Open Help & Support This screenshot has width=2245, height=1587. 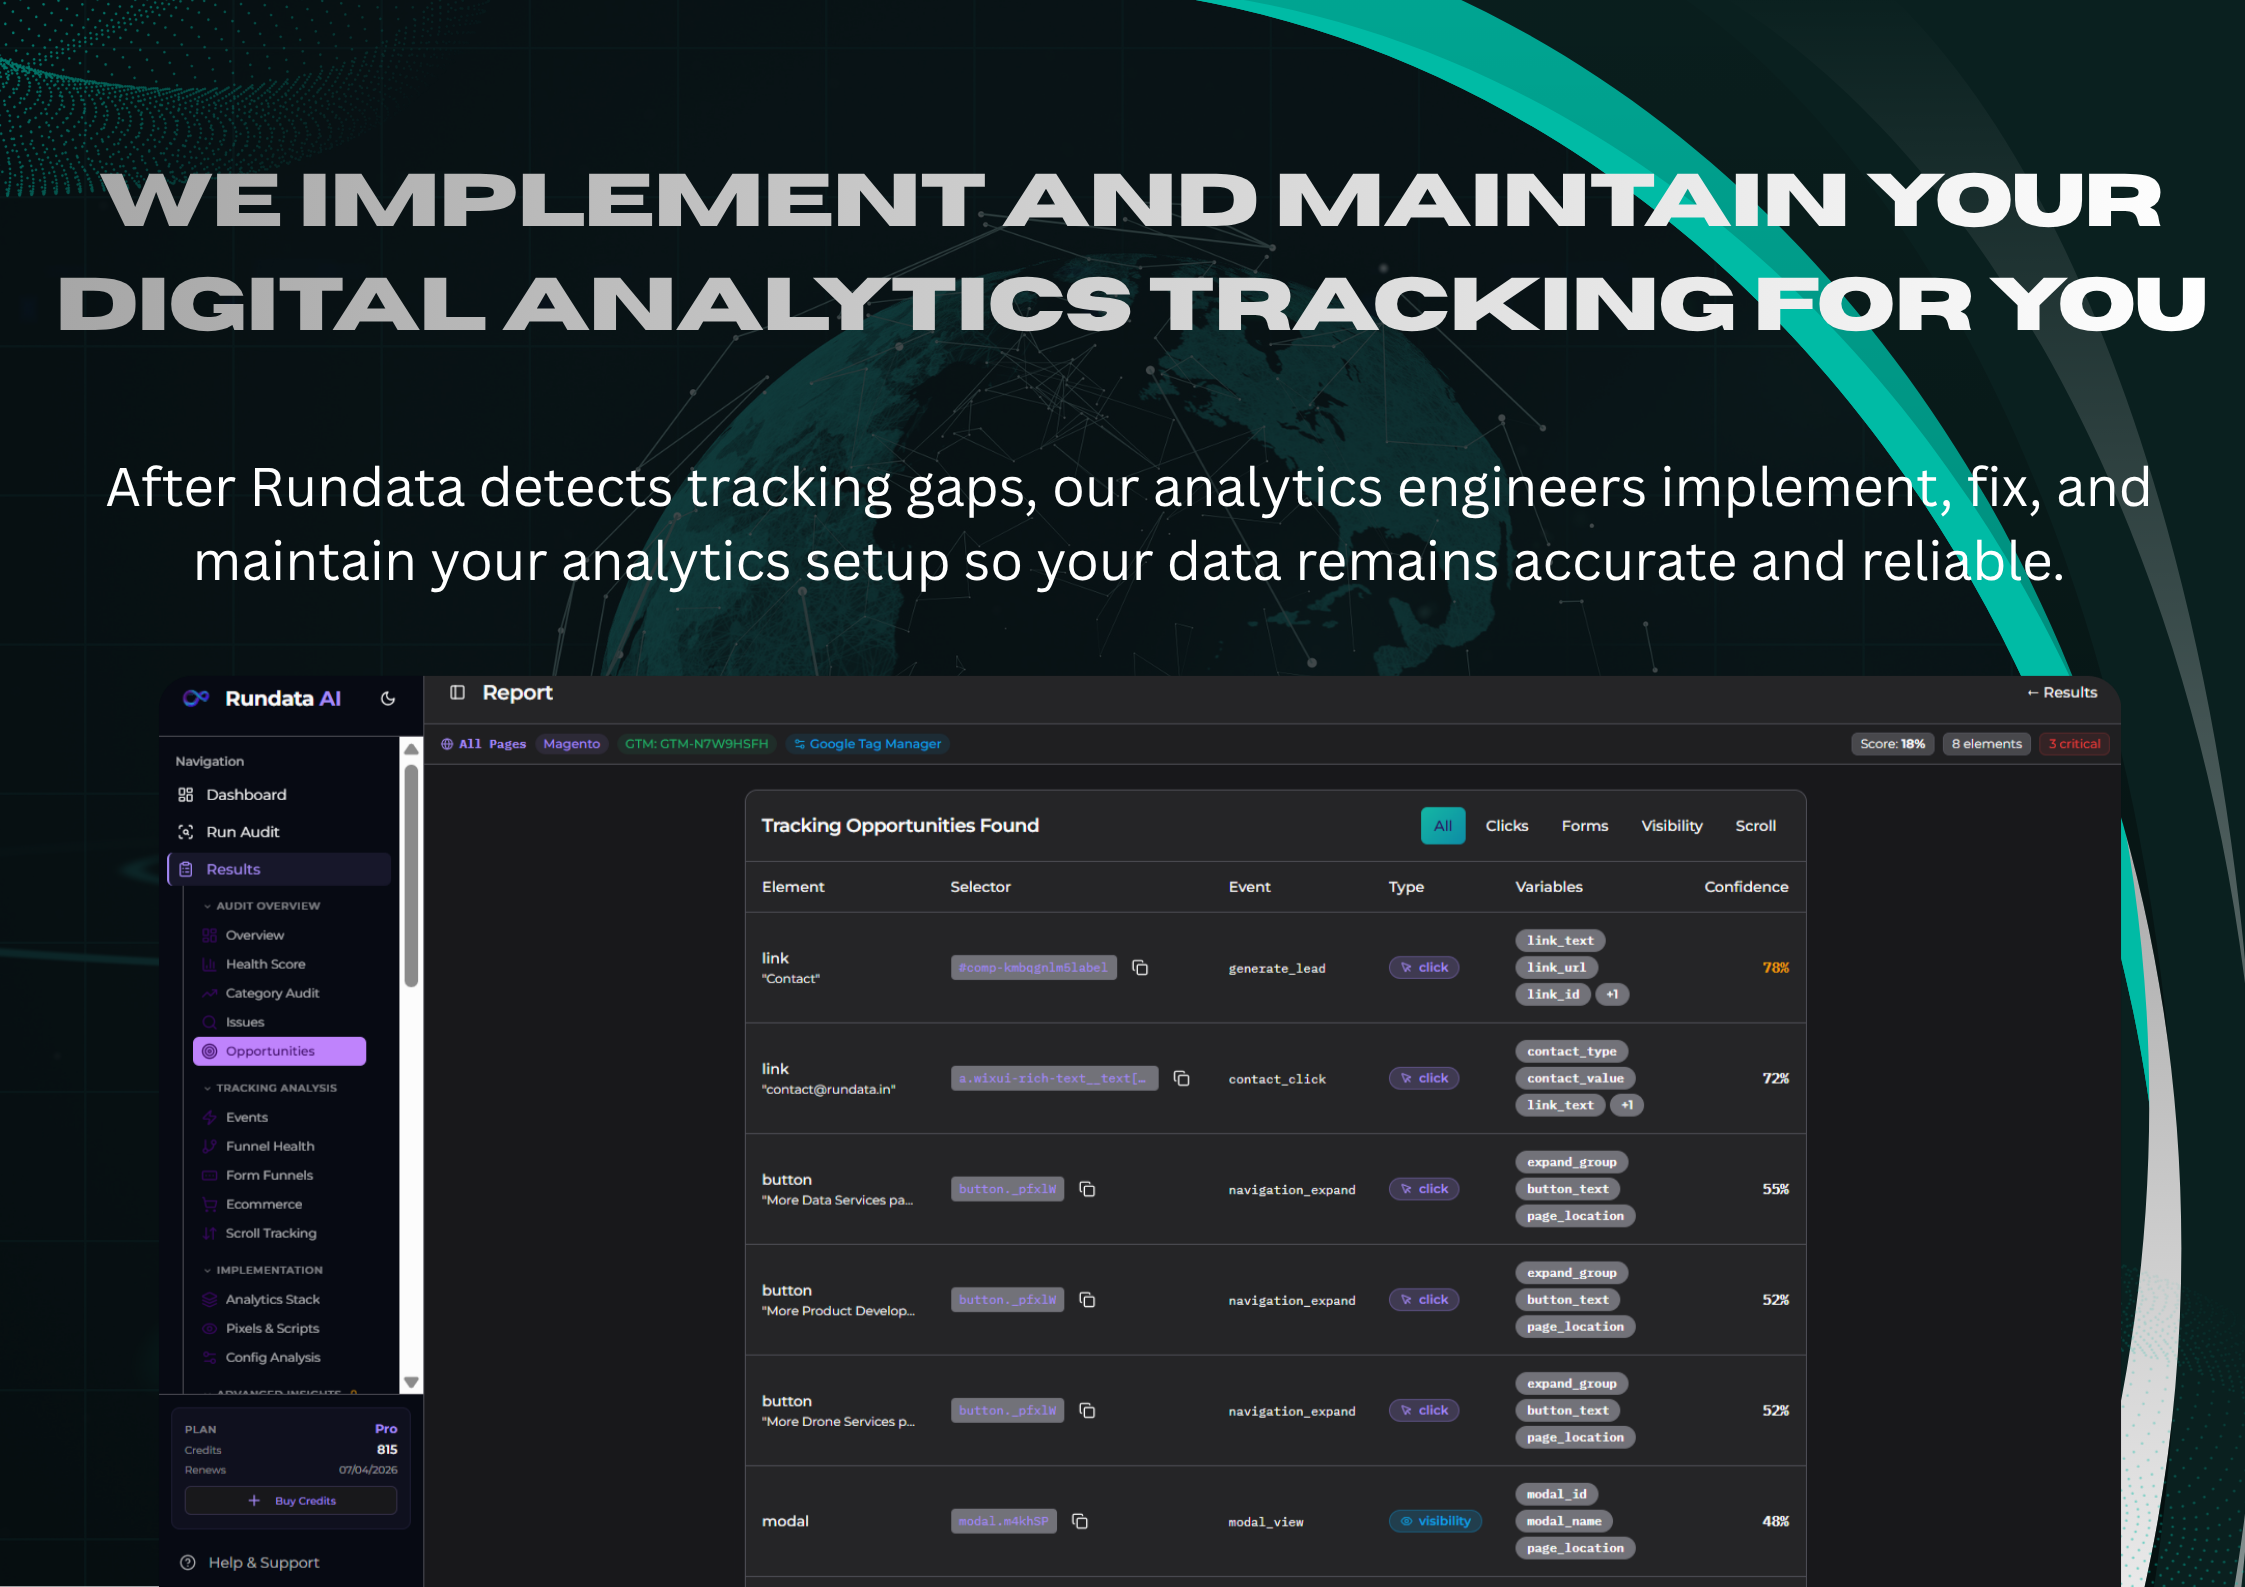tap(263, 1563)
